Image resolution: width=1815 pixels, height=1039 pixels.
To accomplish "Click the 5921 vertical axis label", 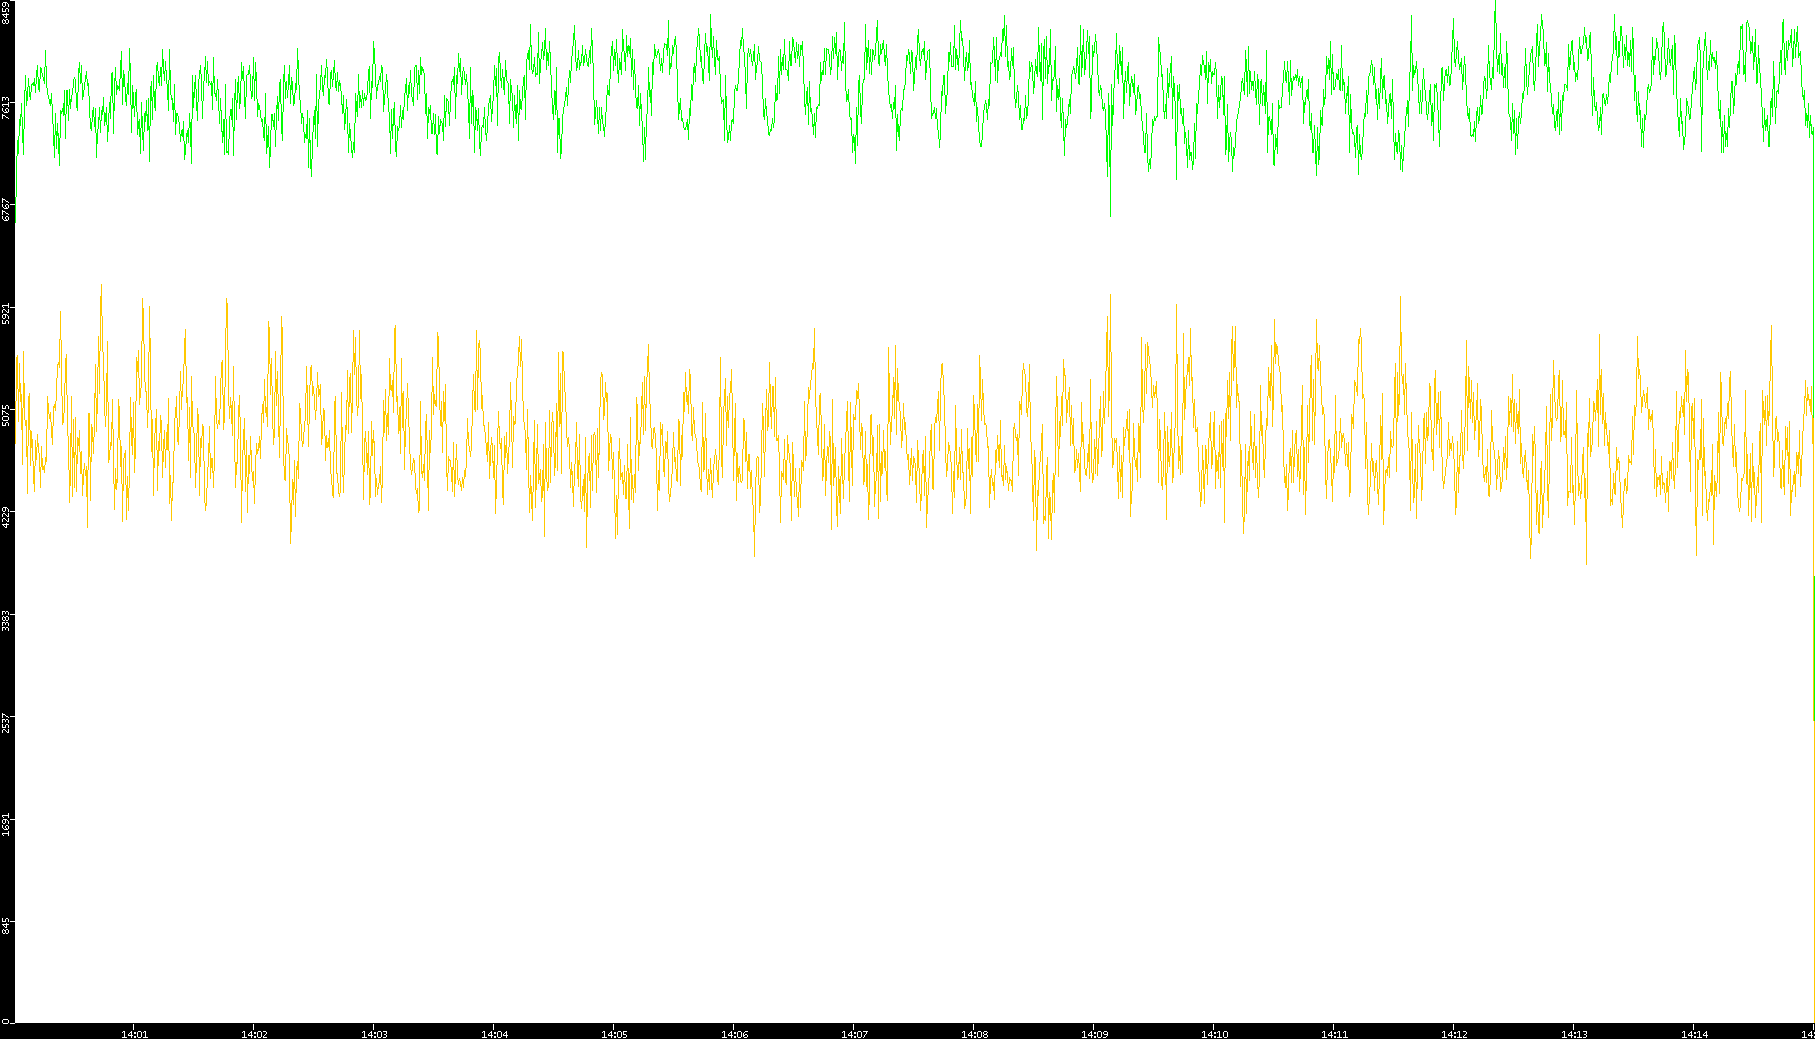I will 6,313.
